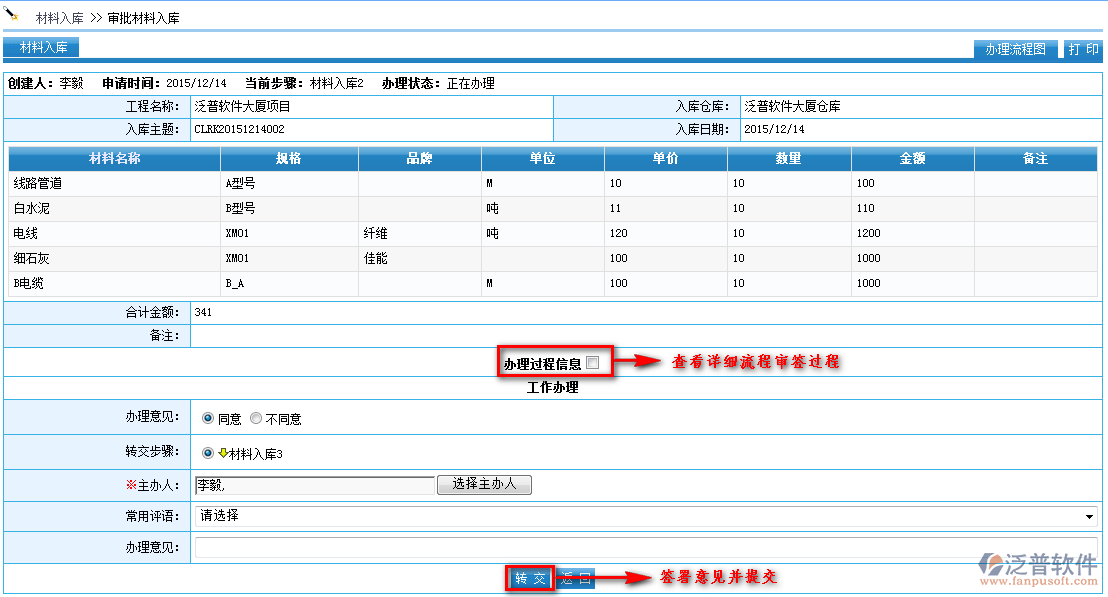Select the 不同意 radio button
Screen dimensions: 1108x597
(256, 418)
